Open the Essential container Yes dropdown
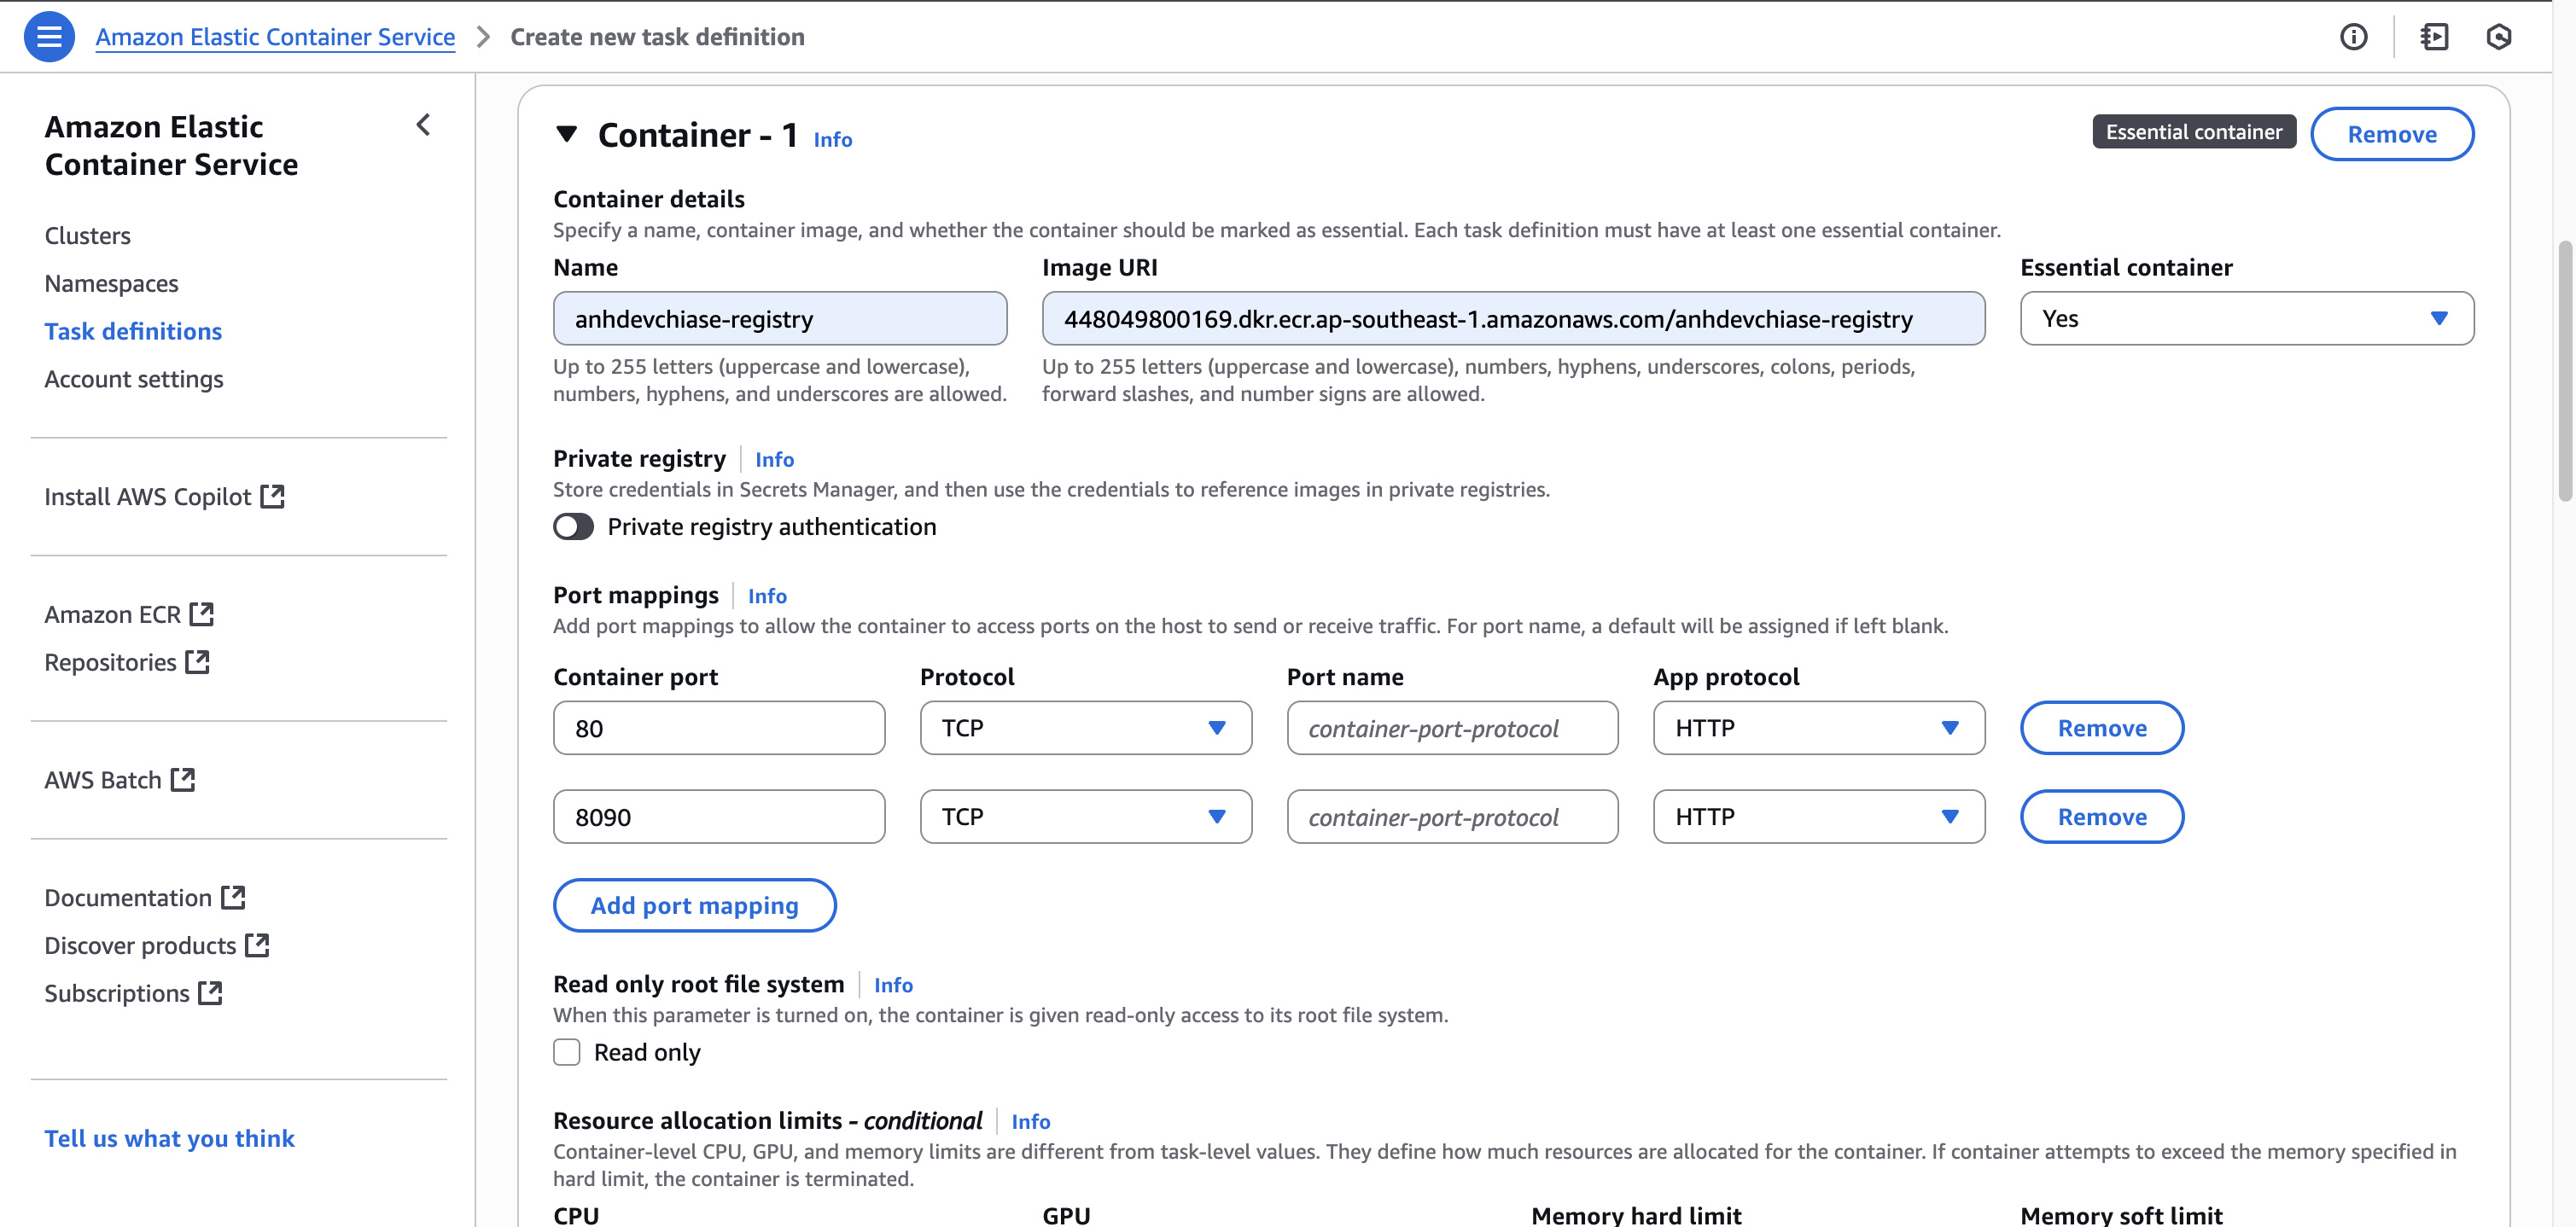 (x=2246, y=319)
